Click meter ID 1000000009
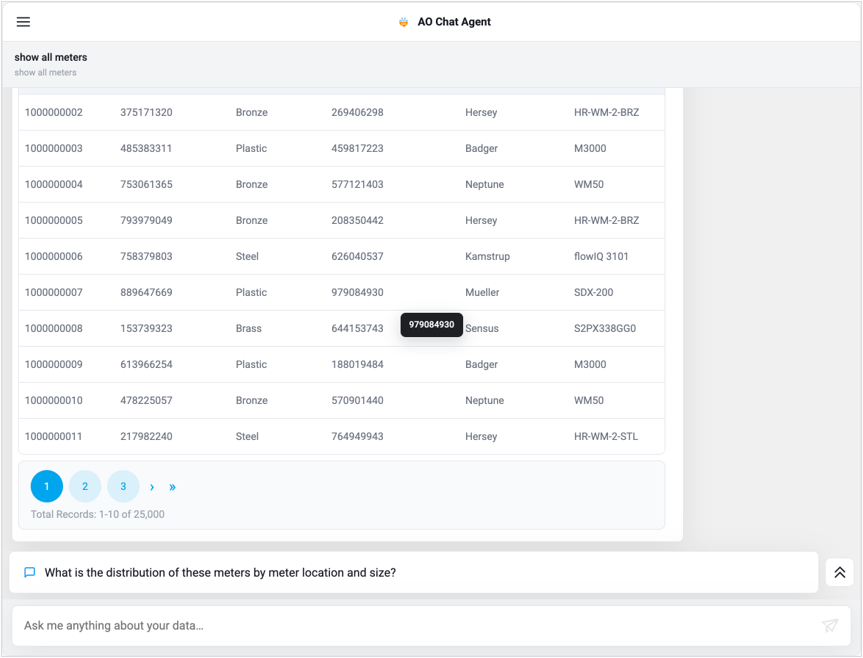This screenshot has height=658, width=863. coord(54,364)
